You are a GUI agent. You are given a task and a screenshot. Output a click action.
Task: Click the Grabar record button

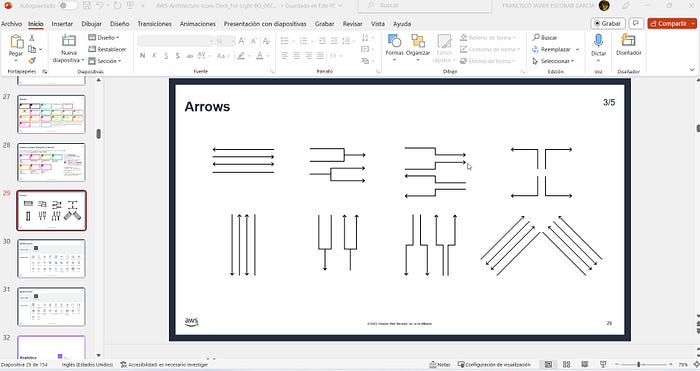pyautogui.click(x=608, y=23)
